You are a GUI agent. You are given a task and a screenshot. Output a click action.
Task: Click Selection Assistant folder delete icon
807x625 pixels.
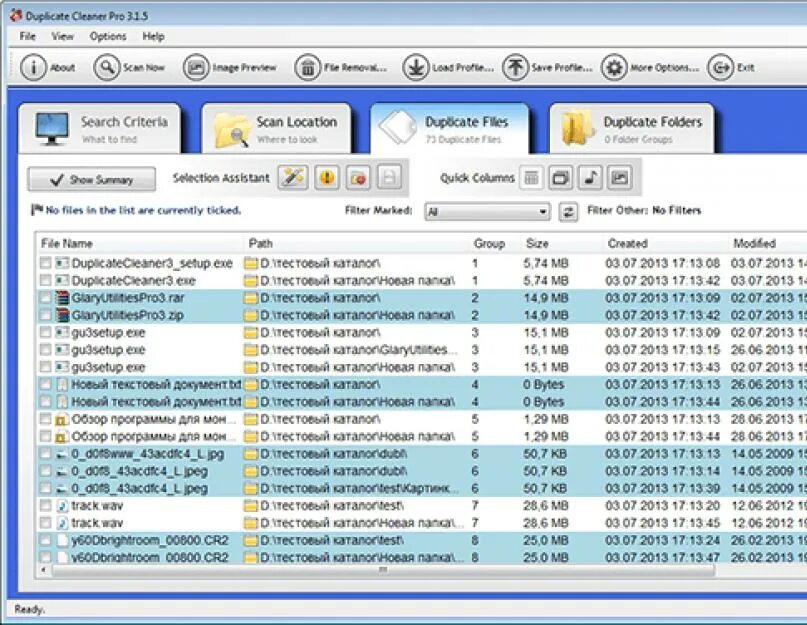pos(358,178)
